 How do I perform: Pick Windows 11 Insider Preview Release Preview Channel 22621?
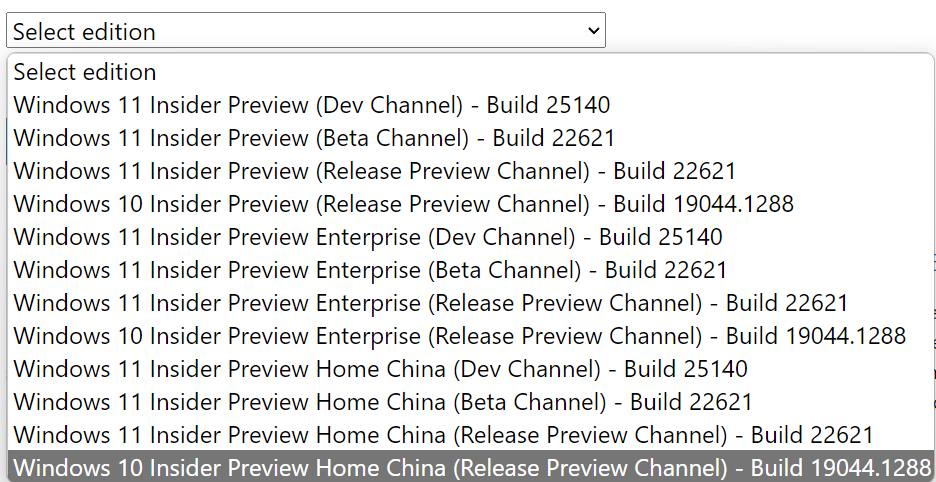pyautogui.click(x=470, y=171)
